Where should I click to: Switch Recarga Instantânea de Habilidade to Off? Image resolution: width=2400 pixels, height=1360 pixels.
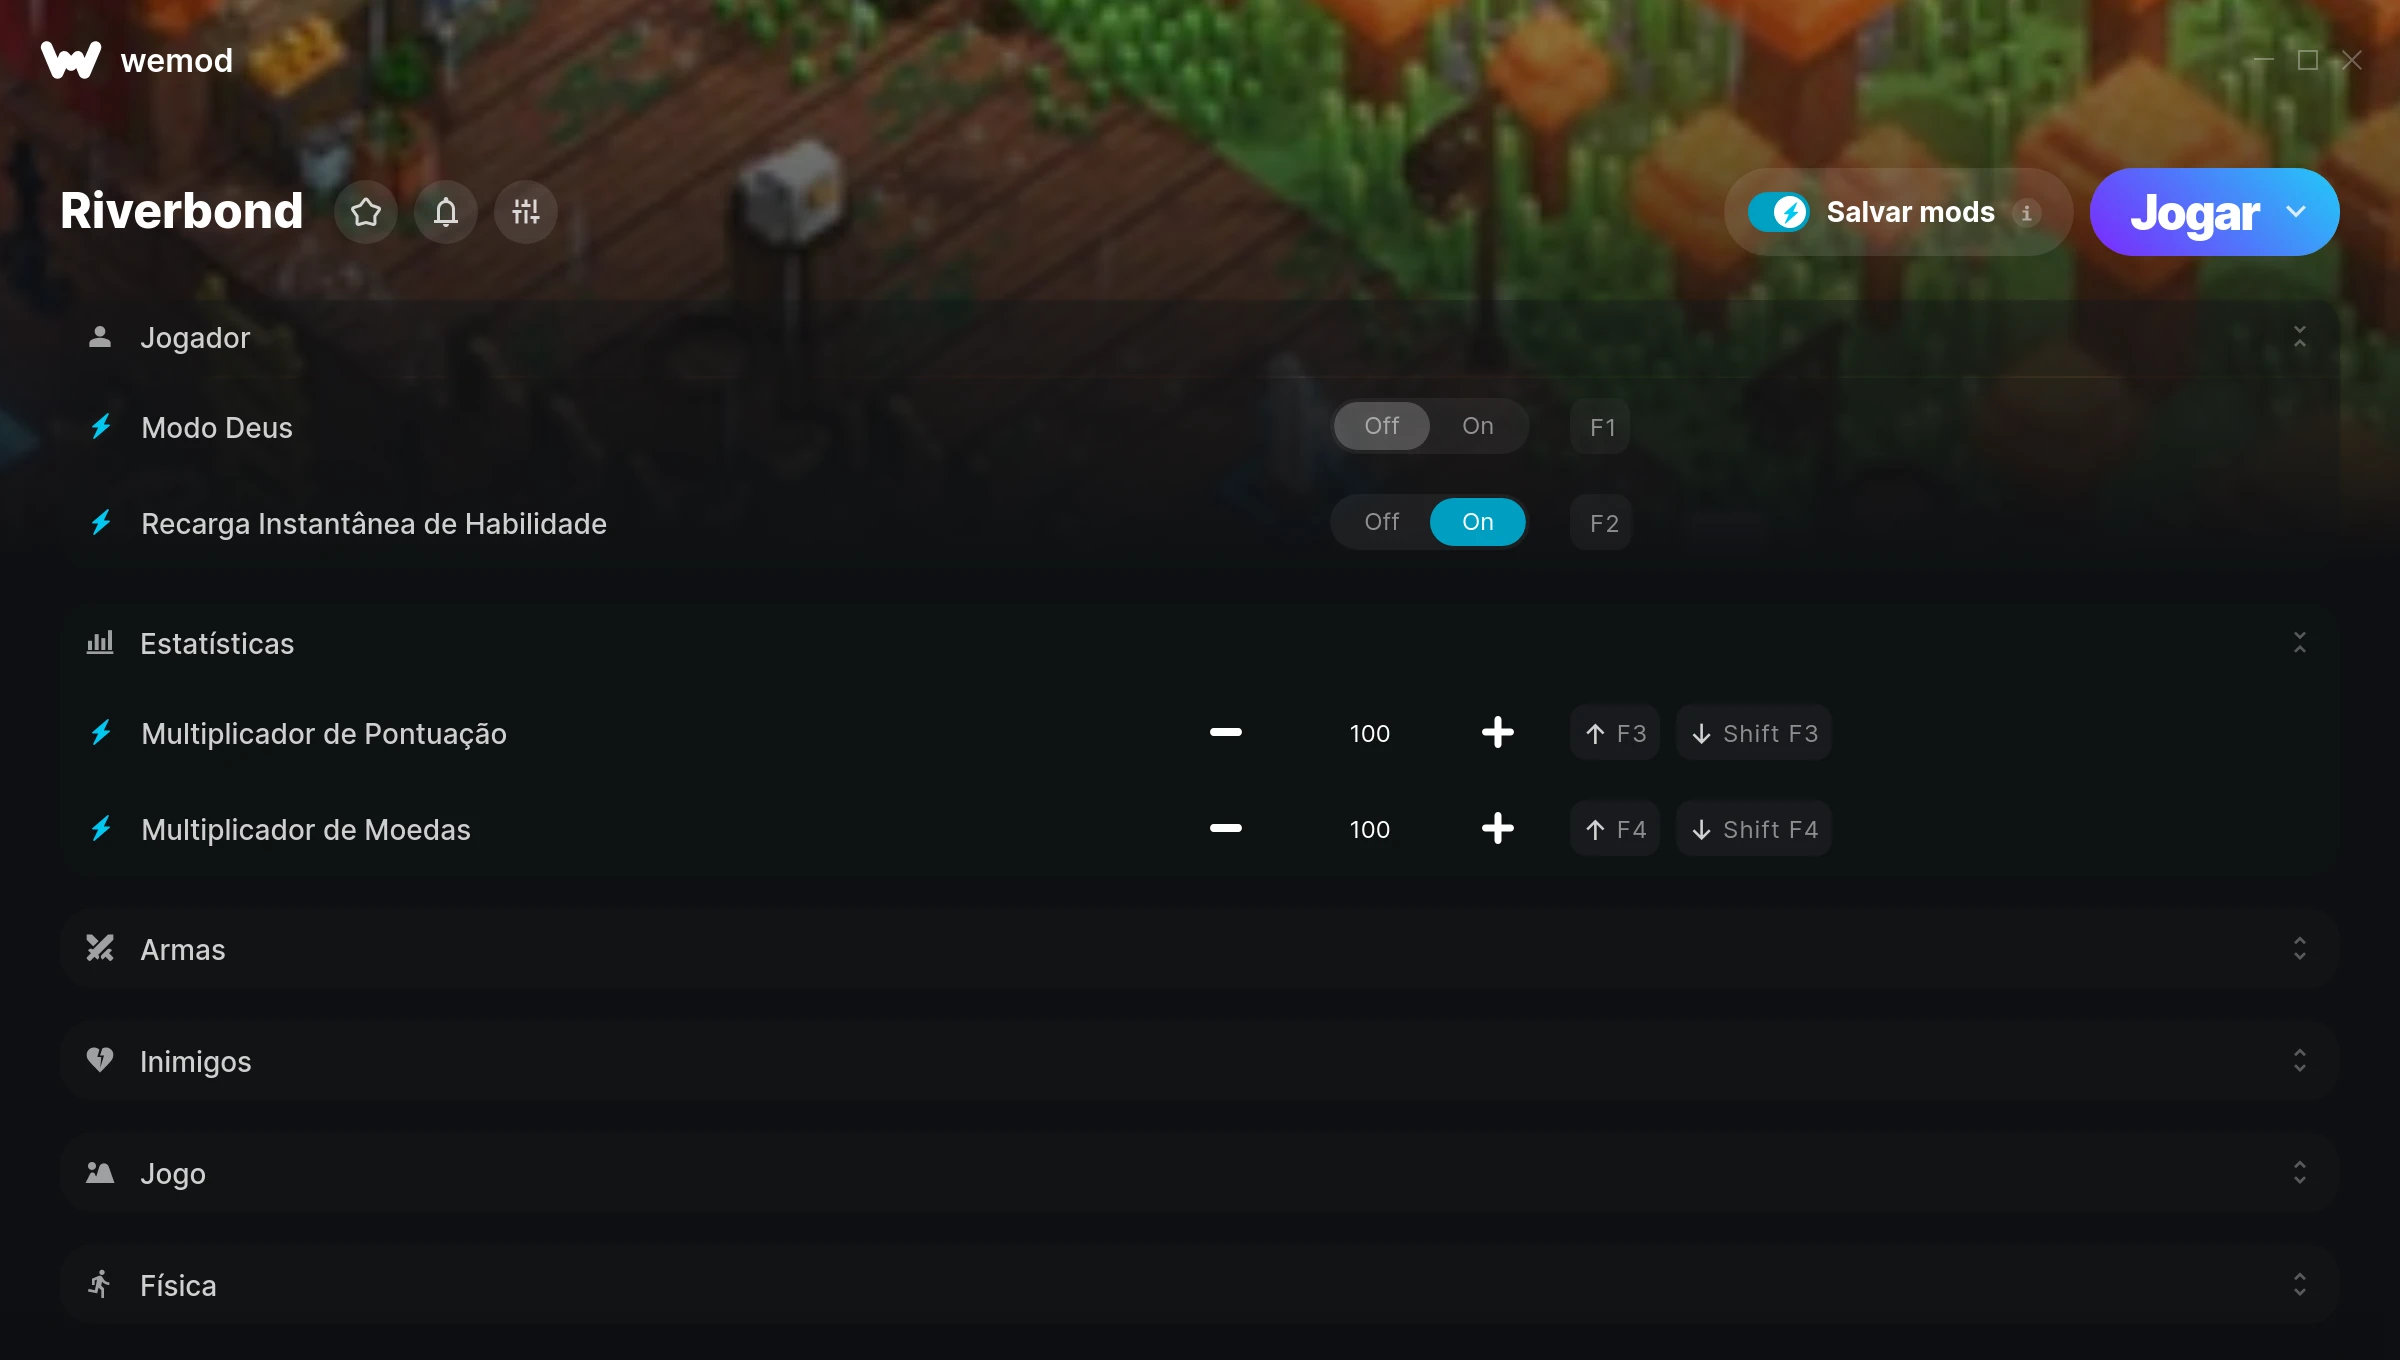(x=1382, y=522)
